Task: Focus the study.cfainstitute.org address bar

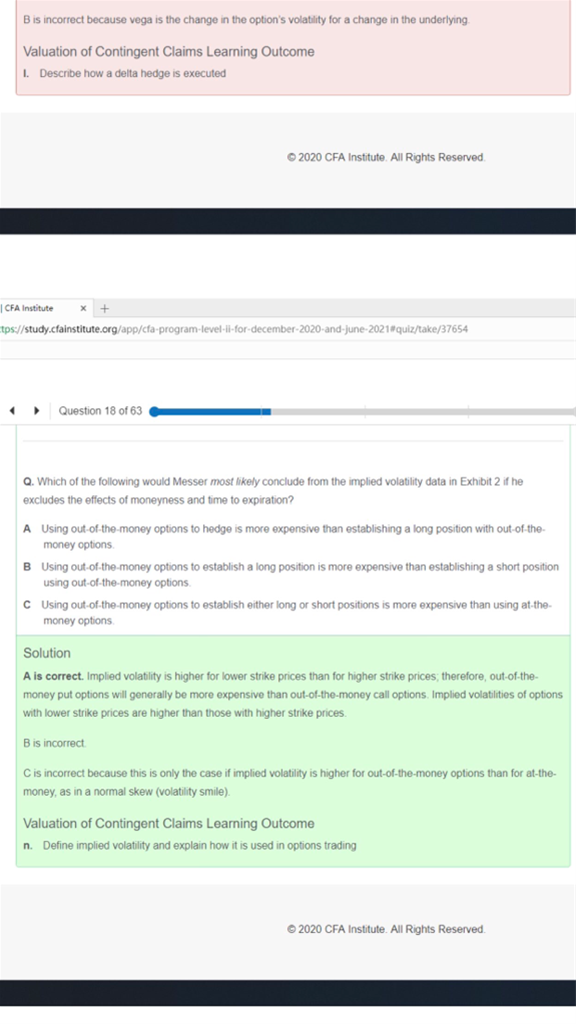Action: pyautogui.click(x=287, y=329)
